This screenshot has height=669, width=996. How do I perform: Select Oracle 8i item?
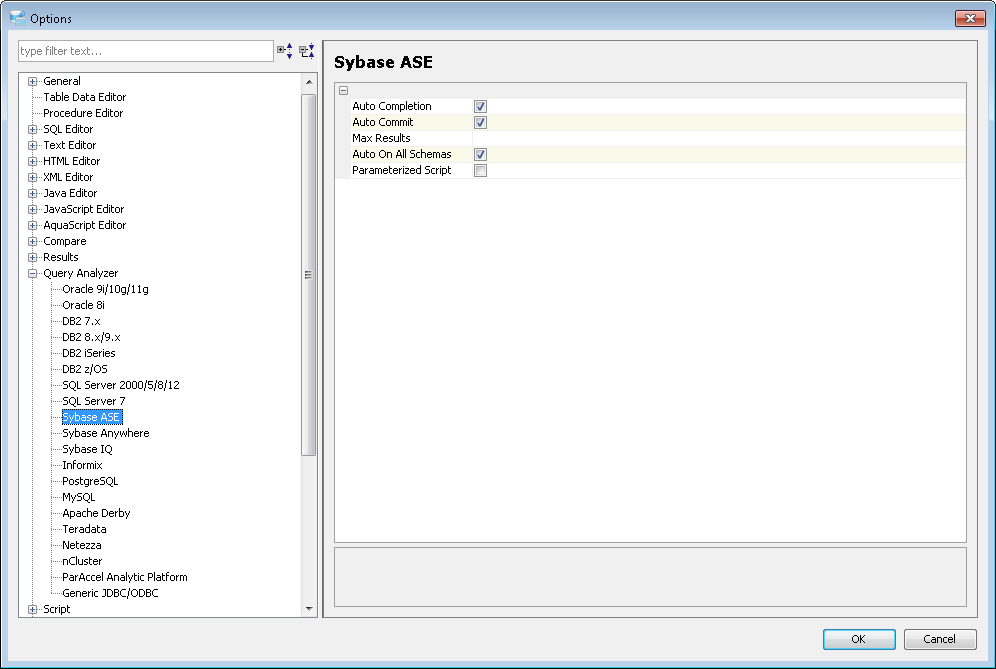click(x=83, y=305)
